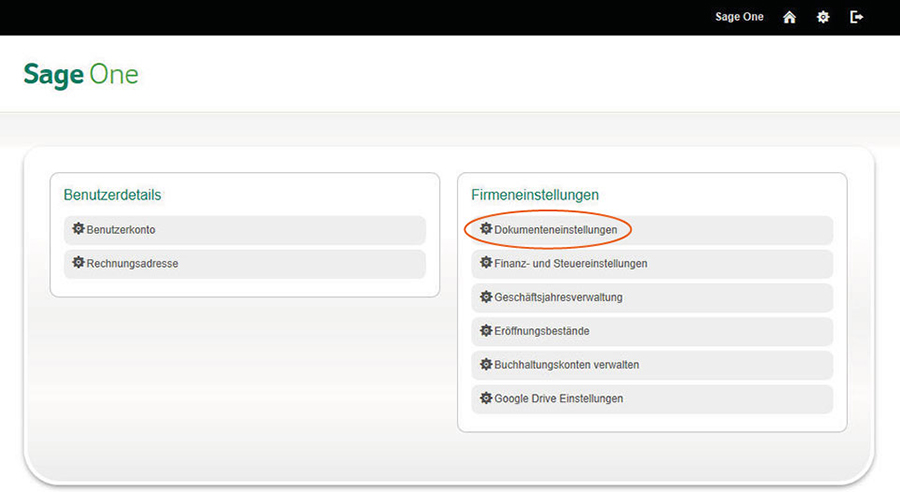Image resolution: width=900 pixels, height=492 pixels.
Task: Click the large Sage One logo
Action: click(81, 75)
